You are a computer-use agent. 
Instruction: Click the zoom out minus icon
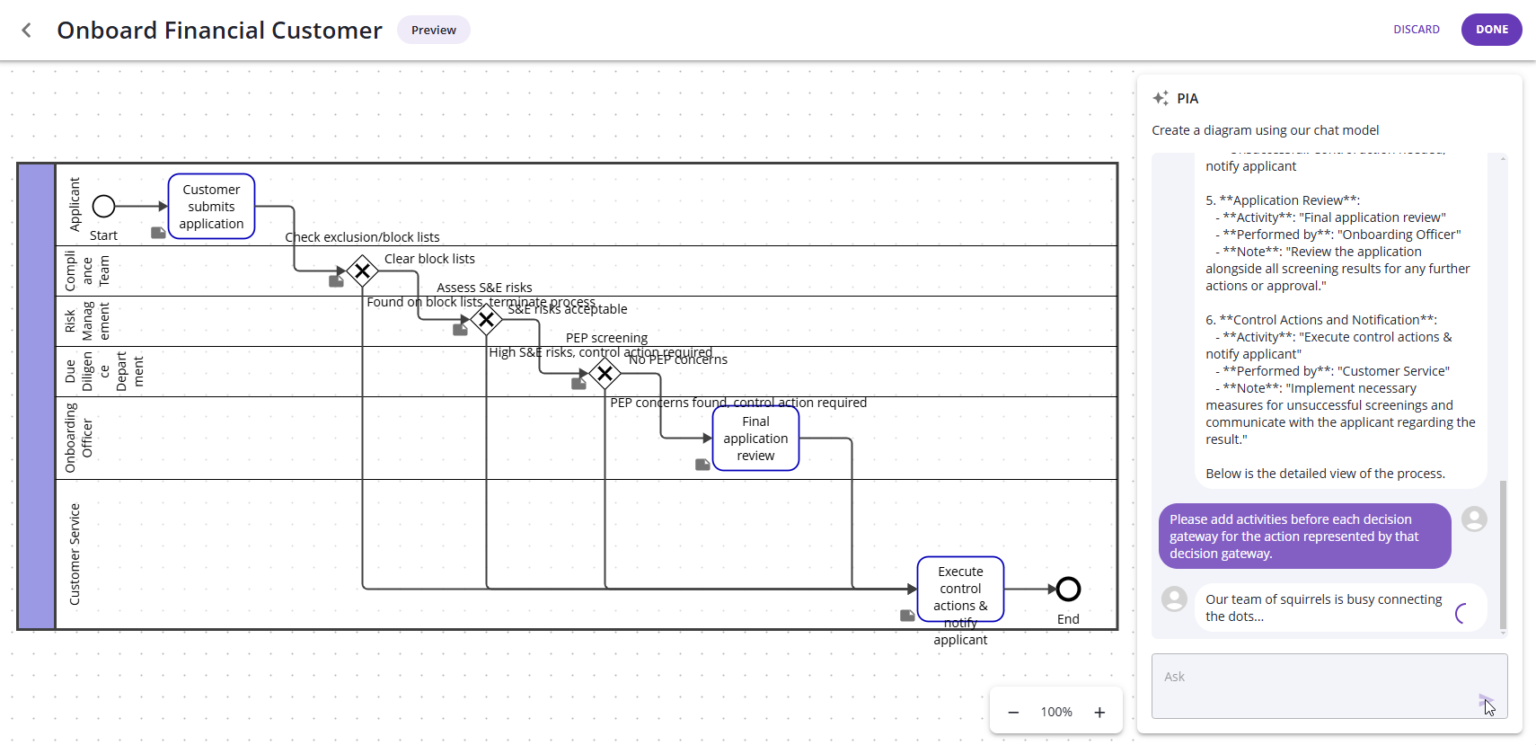tap(1013, 711)
